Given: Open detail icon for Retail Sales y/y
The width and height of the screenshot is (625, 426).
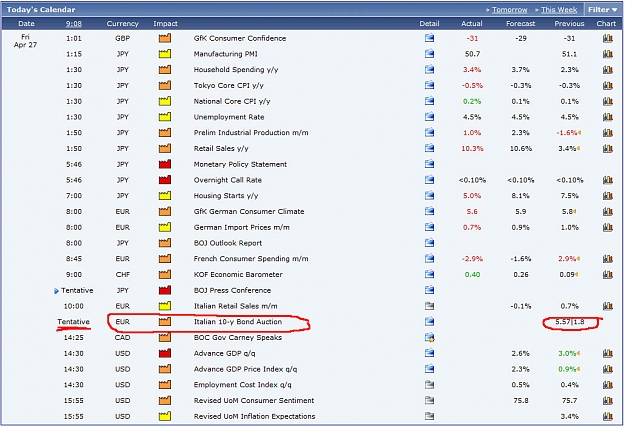Looking at the screenshot, I should click(x=429, y=148).
